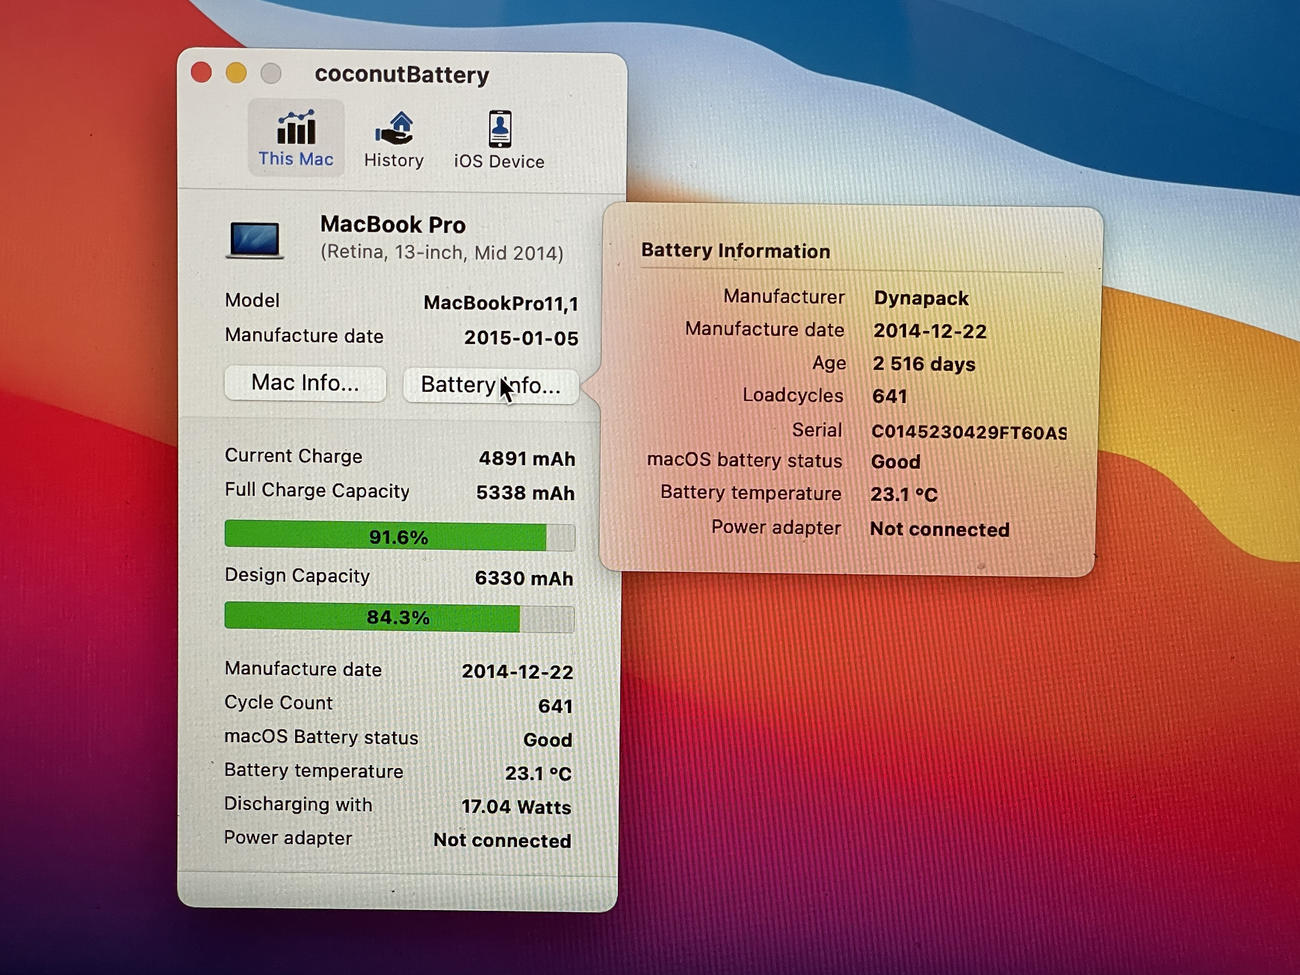The height and width of the screenshot is (975, 1300).
Task: Click the gray zoom window button
Action: pos(271,73)
